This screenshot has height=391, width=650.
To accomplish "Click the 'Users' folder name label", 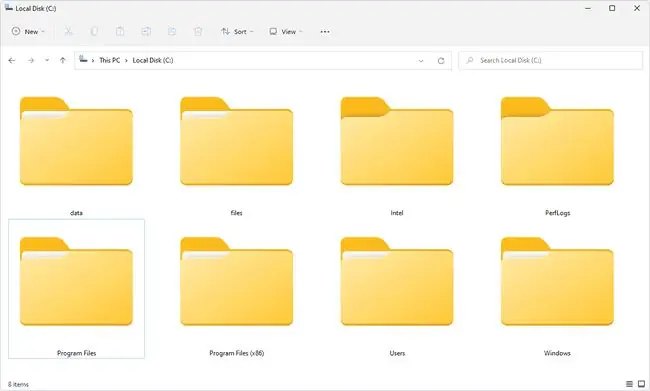I will pos(397,353).
